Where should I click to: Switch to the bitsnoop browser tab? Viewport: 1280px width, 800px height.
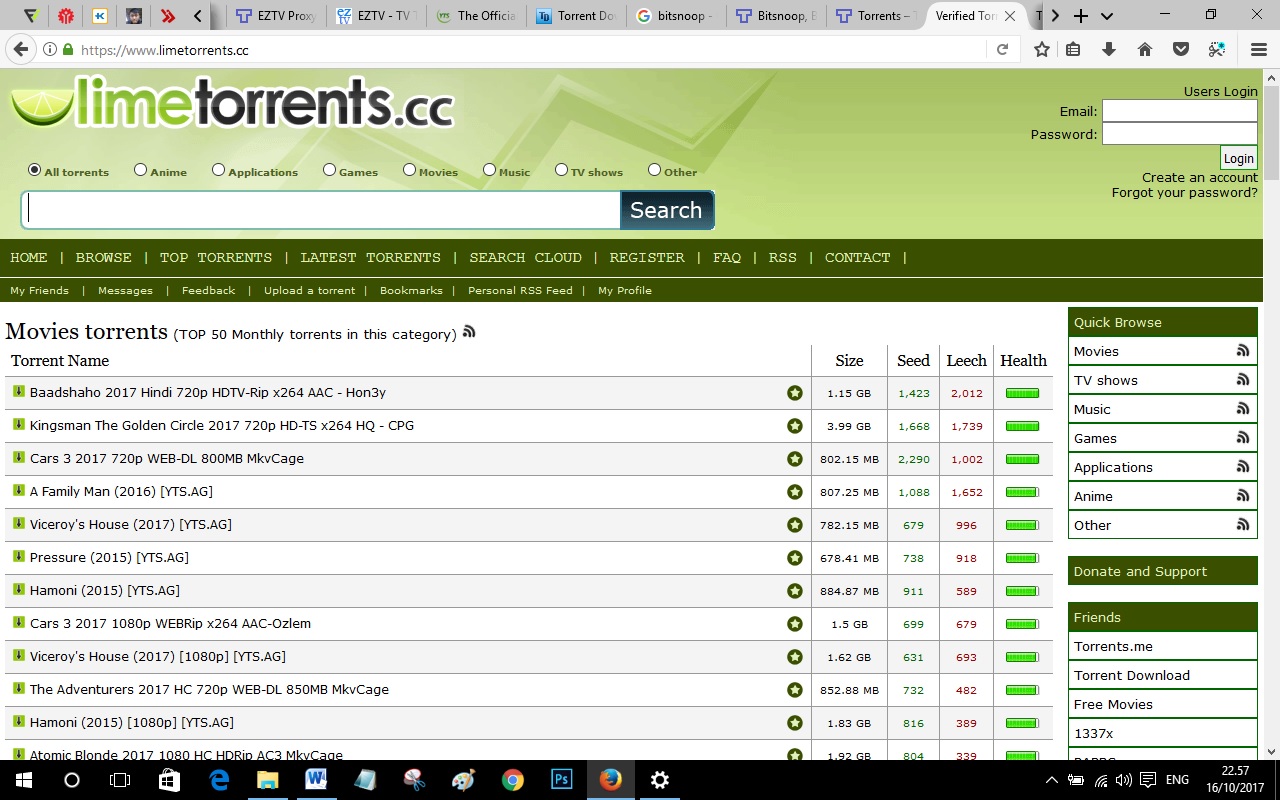click(674, 16)
